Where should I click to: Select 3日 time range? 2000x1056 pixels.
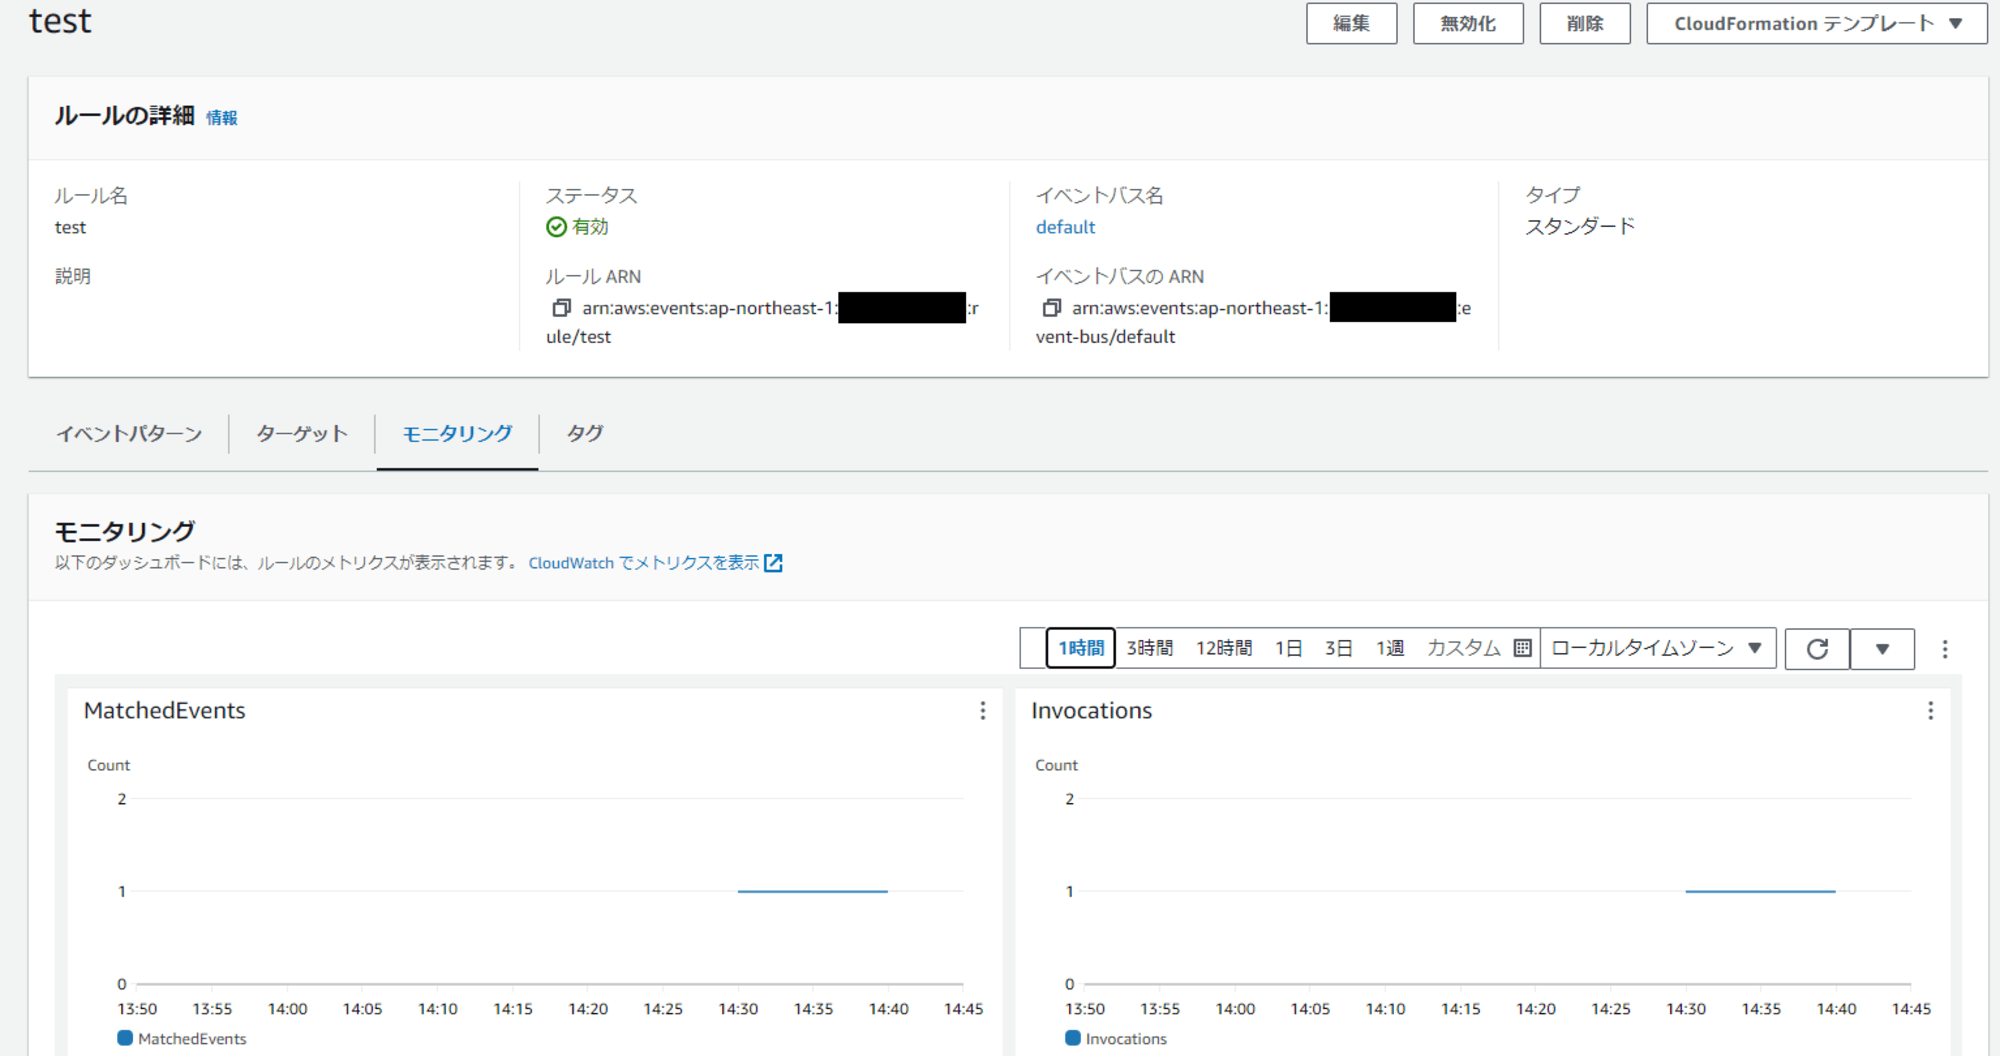pos(1339,648)
